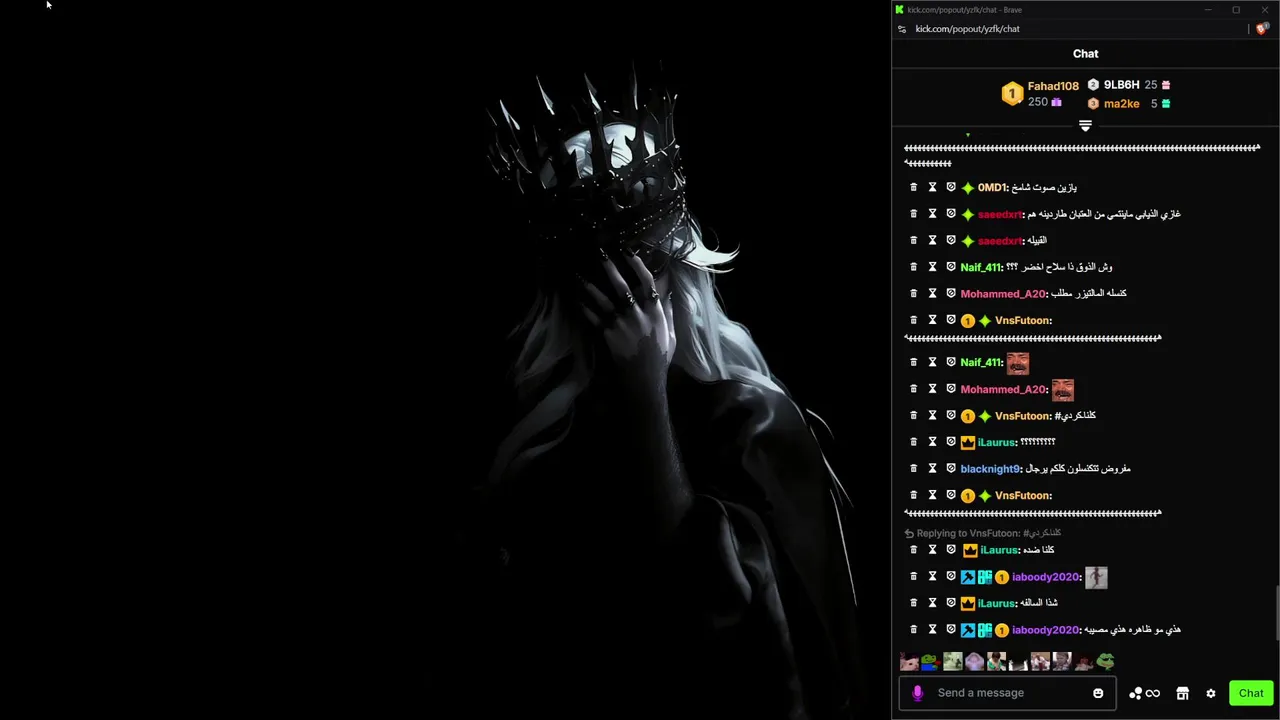Open Brave Shields icon in address bar
1280x720 pixels.
click(x=1262, y=29)
